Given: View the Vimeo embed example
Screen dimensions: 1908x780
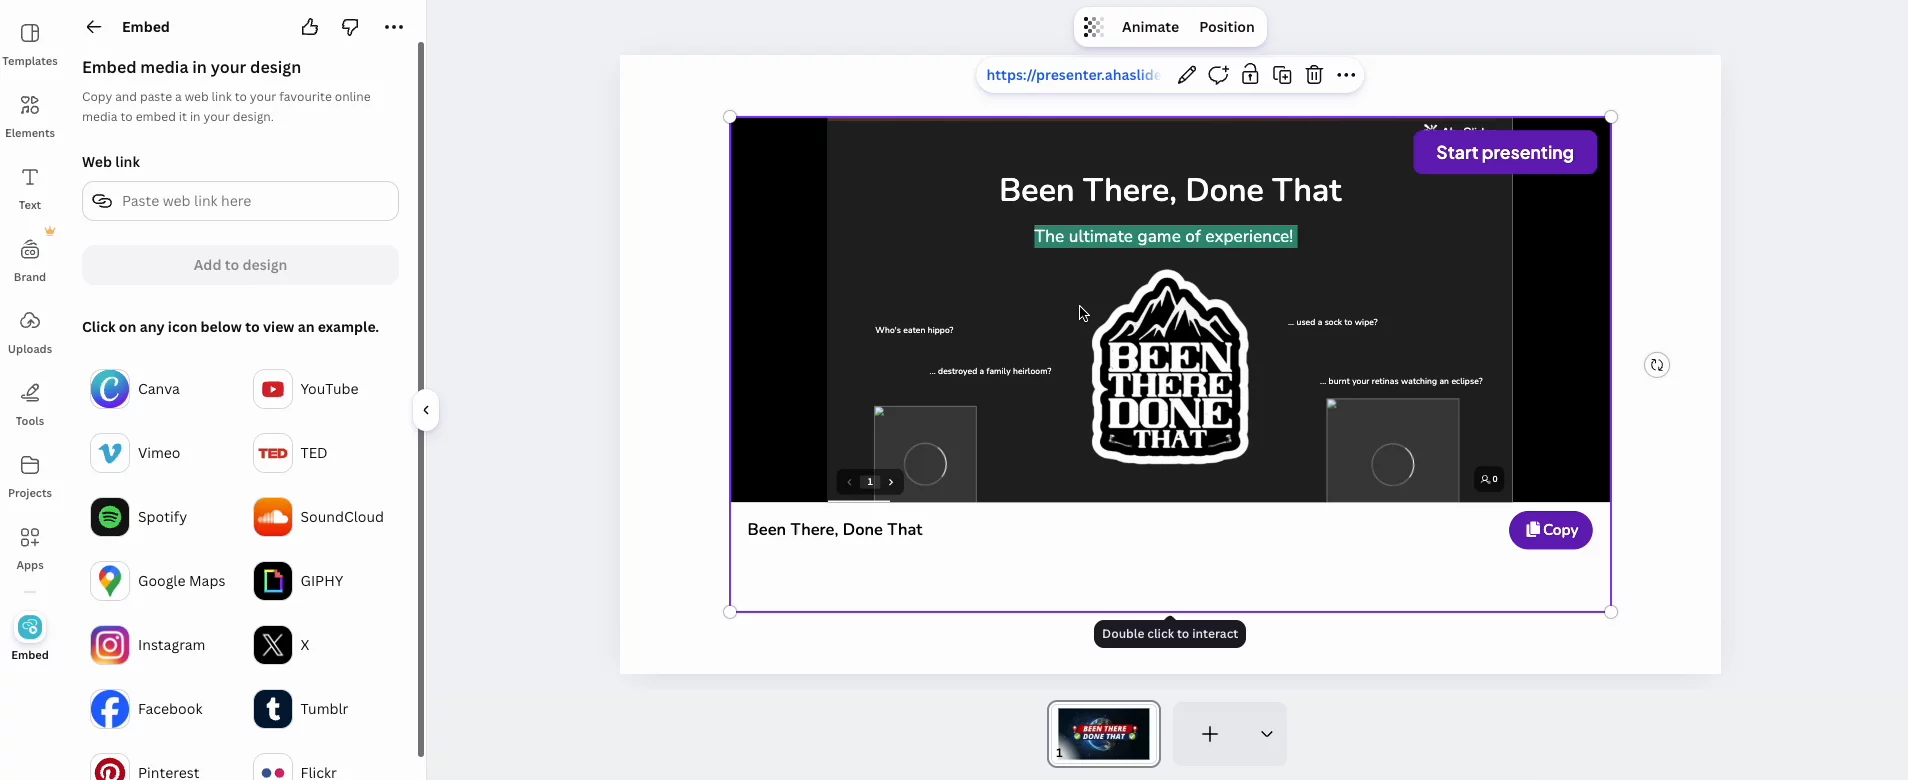Looking at the screenshot, I should (136, 453).
